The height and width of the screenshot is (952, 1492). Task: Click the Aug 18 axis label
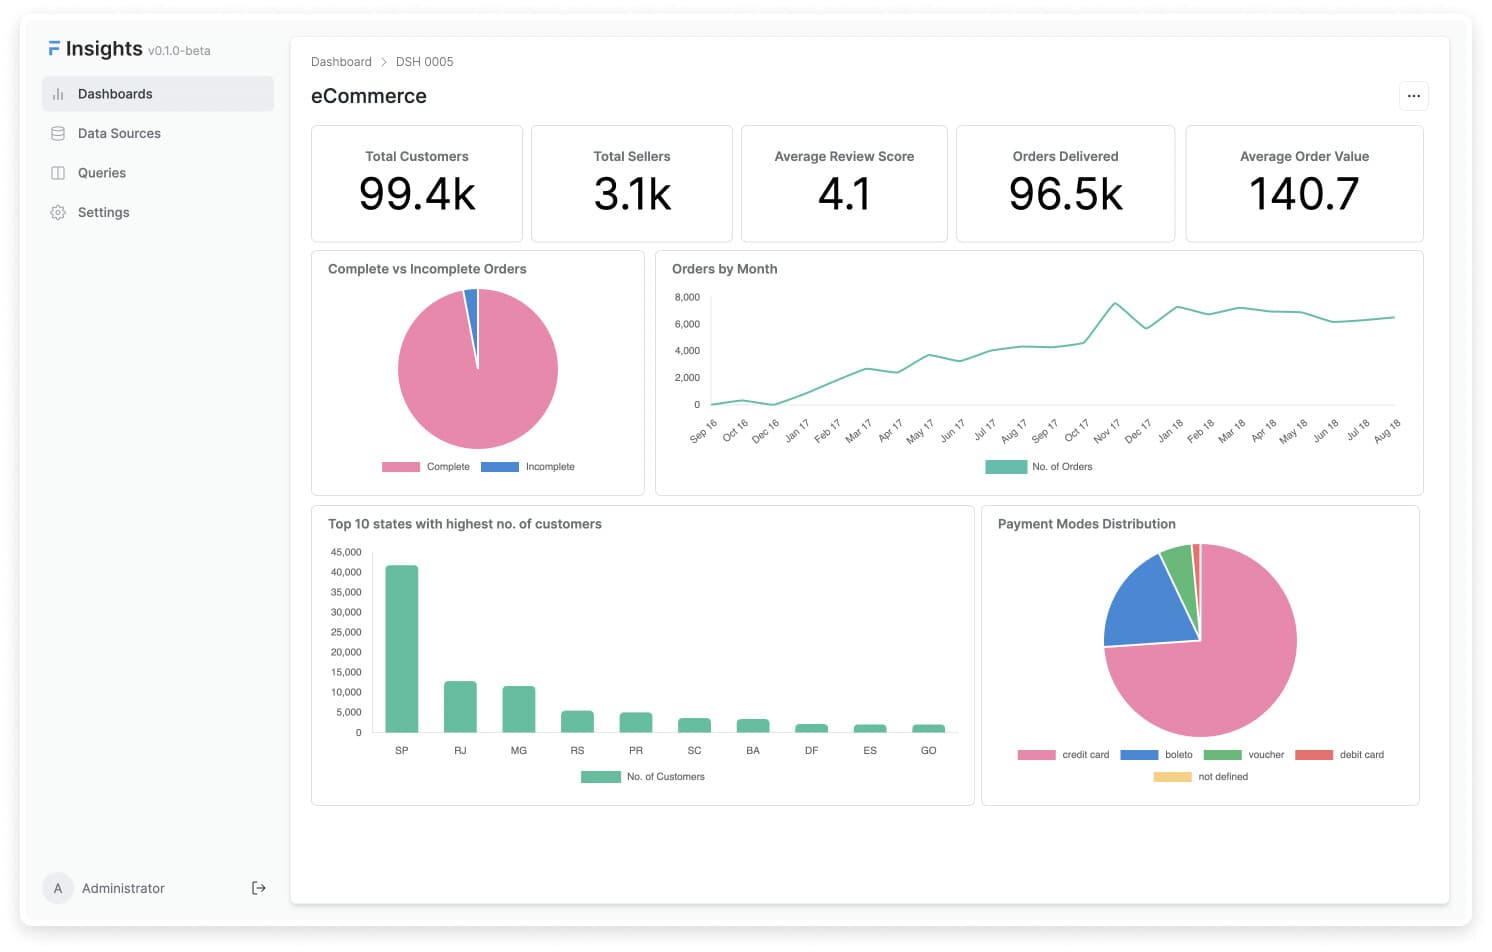tap(1387, 431)
